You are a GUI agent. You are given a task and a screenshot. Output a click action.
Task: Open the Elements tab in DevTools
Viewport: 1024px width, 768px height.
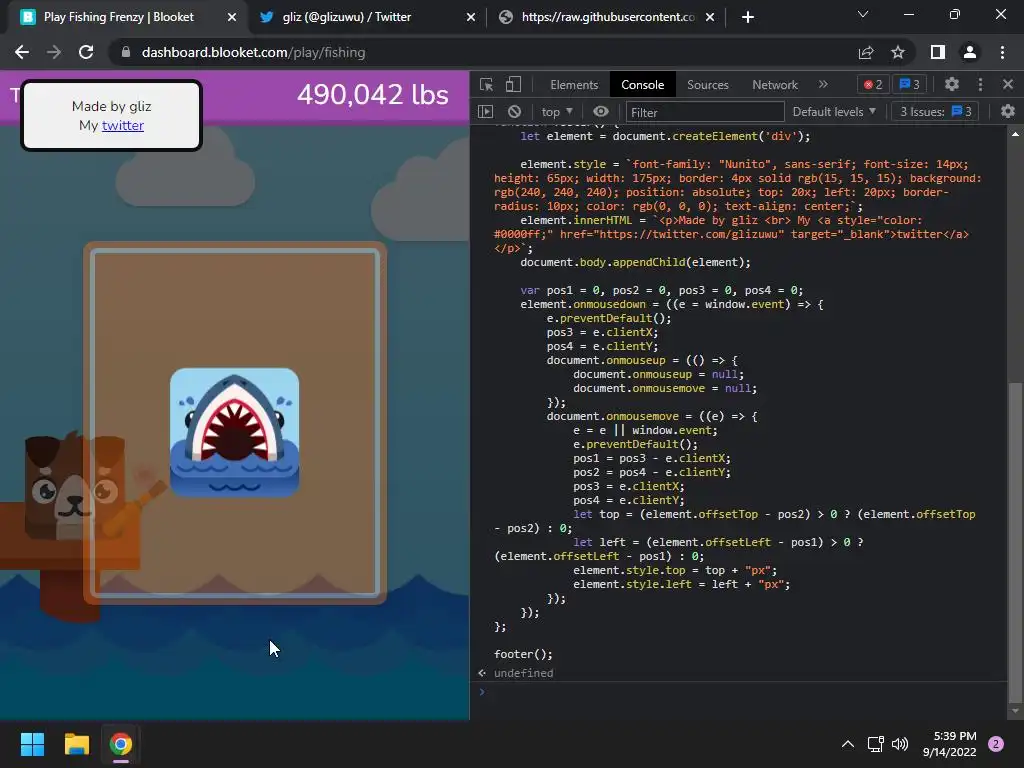click(x=574, y=85)
